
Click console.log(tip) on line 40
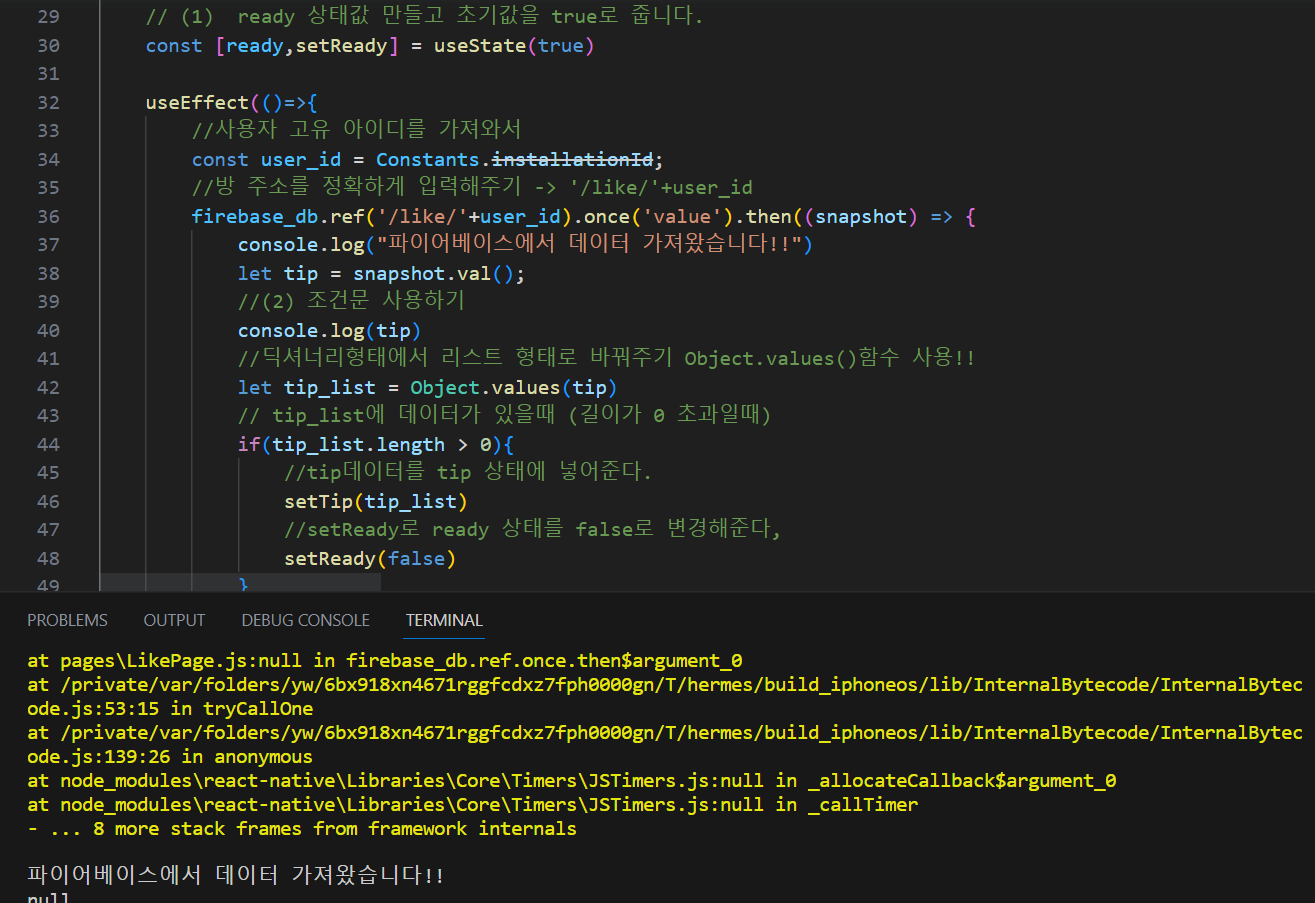click(330, 331)
